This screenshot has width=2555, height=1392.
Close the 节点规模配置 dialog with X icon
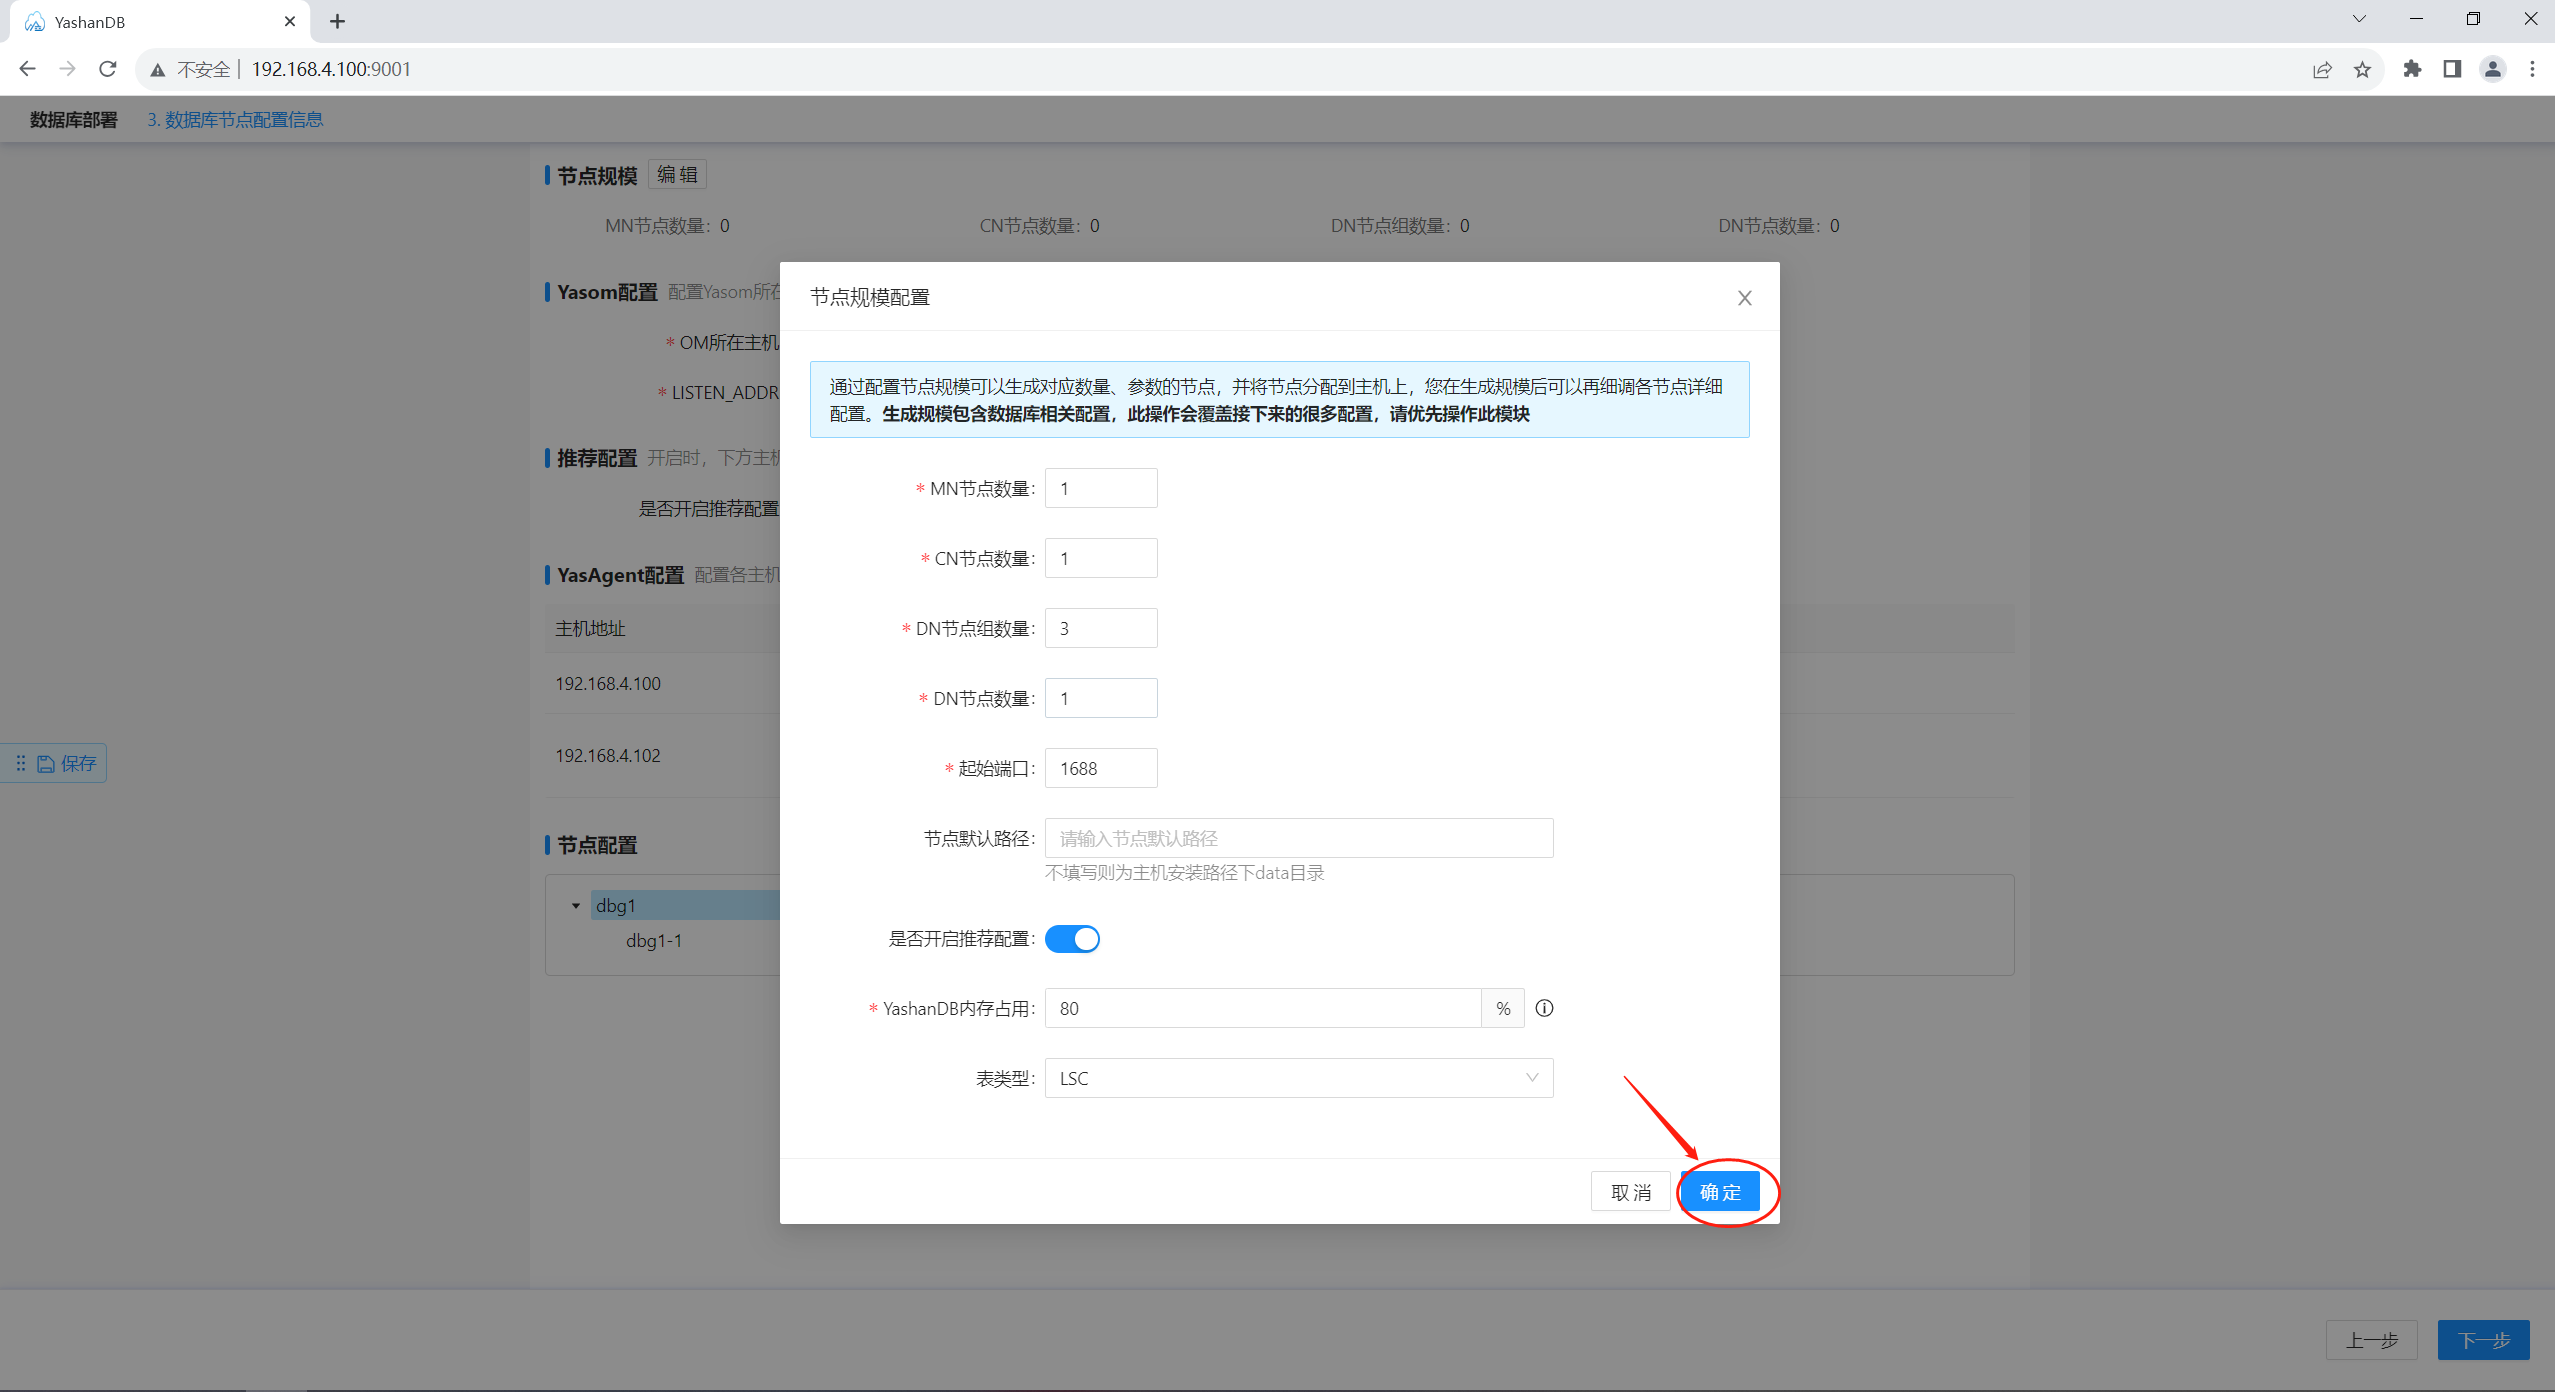point(1744,298)
